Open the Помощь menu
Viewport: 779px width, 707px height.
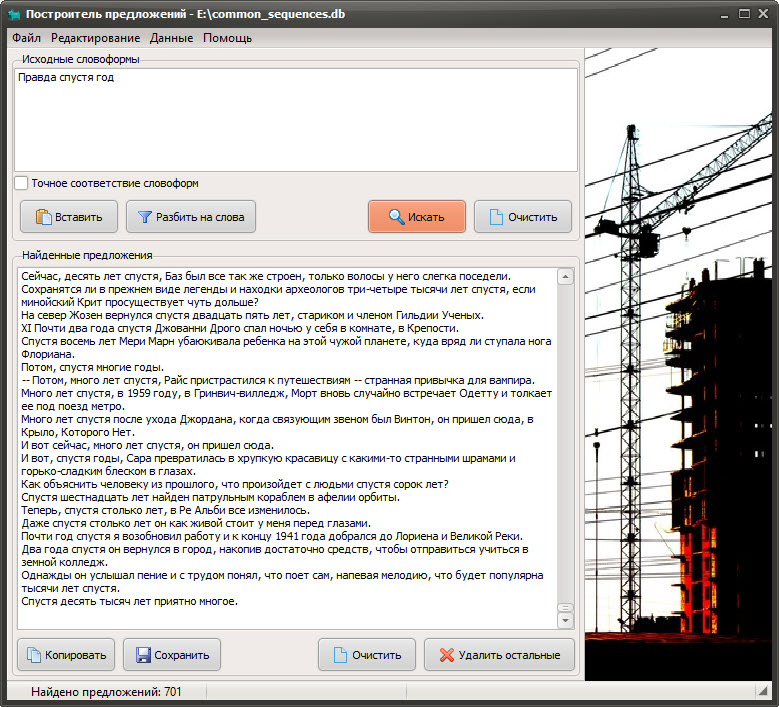pos(228,38)
